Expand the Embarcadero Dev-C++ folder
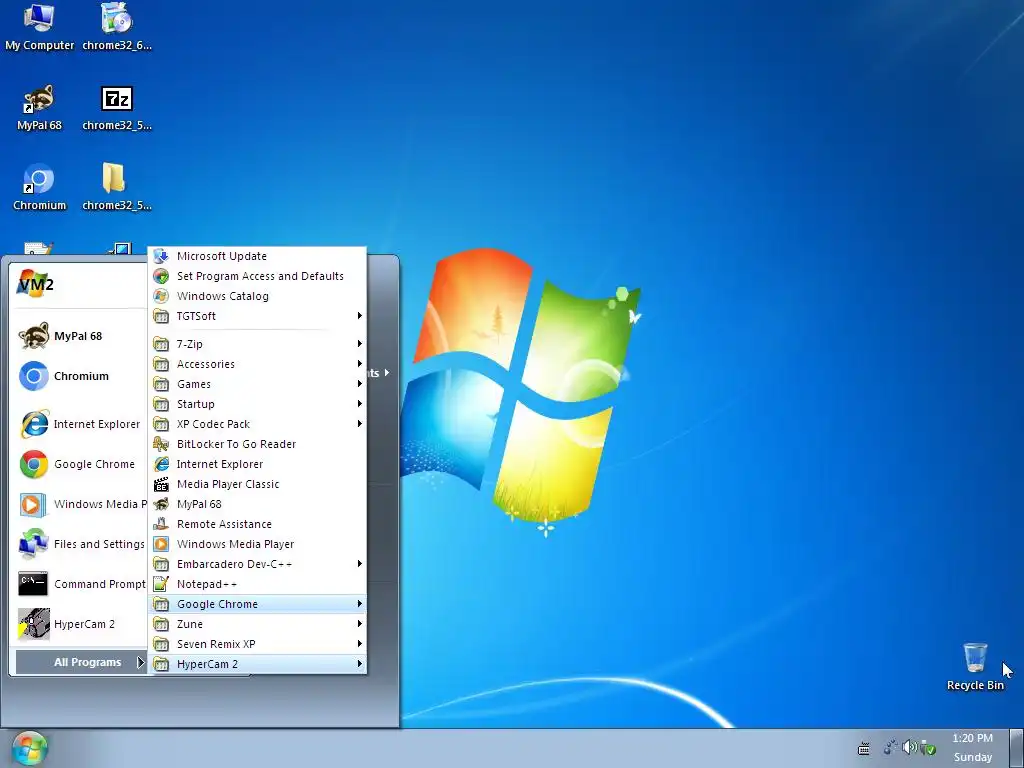 tap(257, 564)
